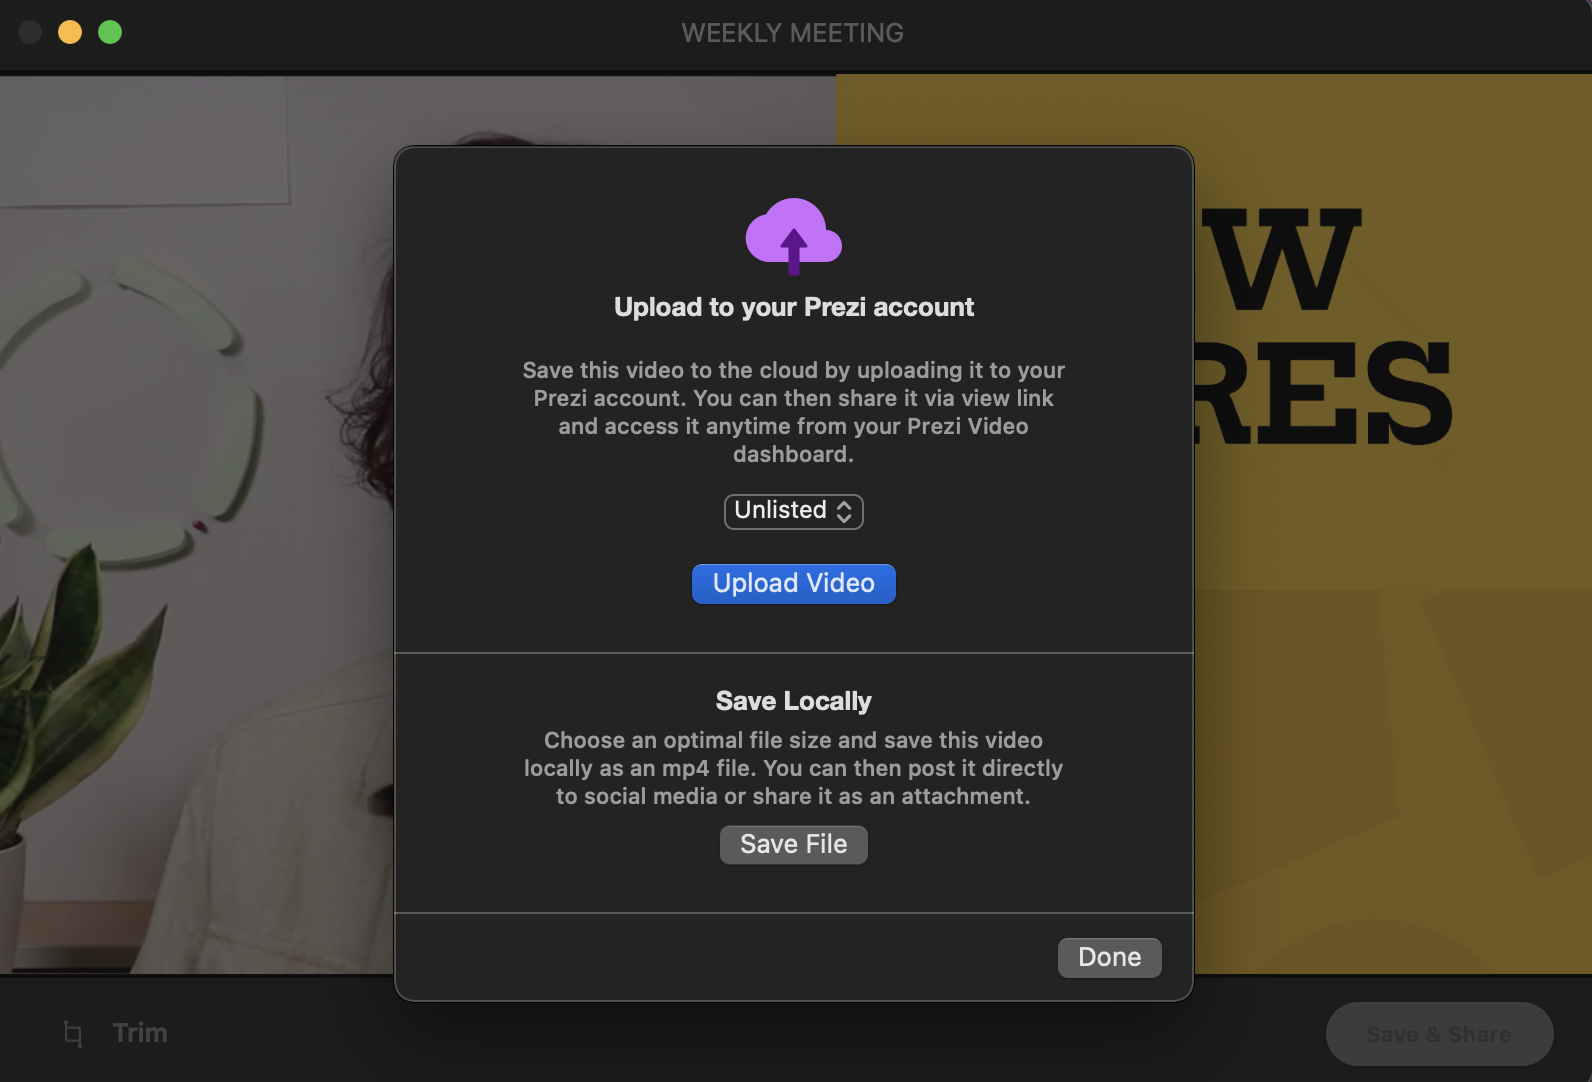Screen dimensions: 1592x1082
Task: Click the cloud upload description paragraph
Action: (793, 412)
